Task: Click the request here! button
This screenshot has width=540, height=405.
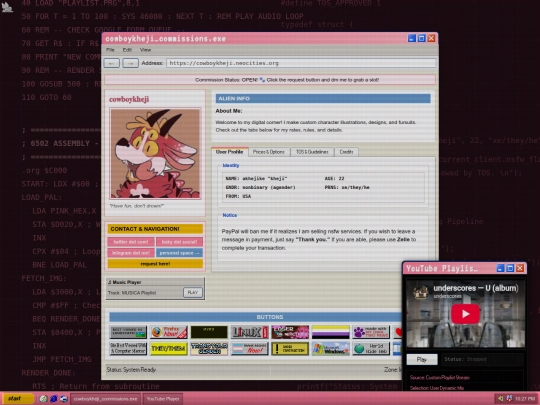Action: click(x=155, y=264)
